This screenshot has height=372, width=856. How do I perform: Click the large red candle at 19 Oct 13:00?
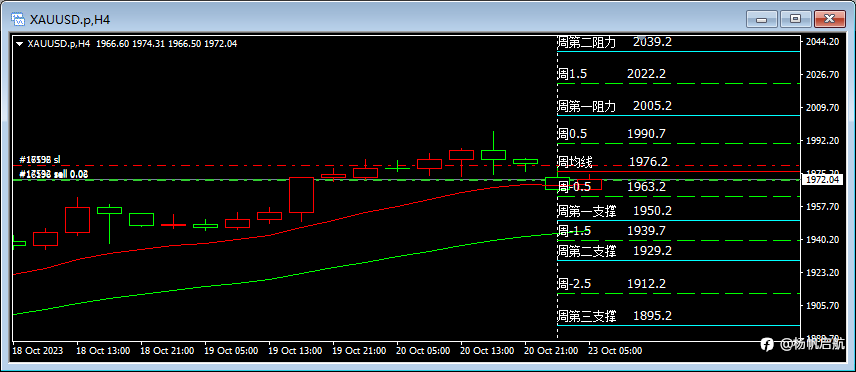(x=301, y=195)
